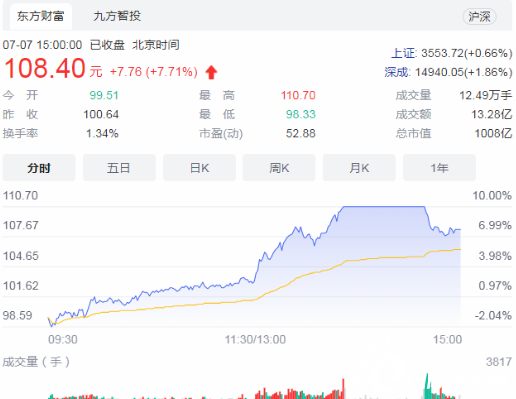The width and height of the screenshot is (516, 399).
Task: Click the 沪深 market button
Action: (x=479, y=16)
